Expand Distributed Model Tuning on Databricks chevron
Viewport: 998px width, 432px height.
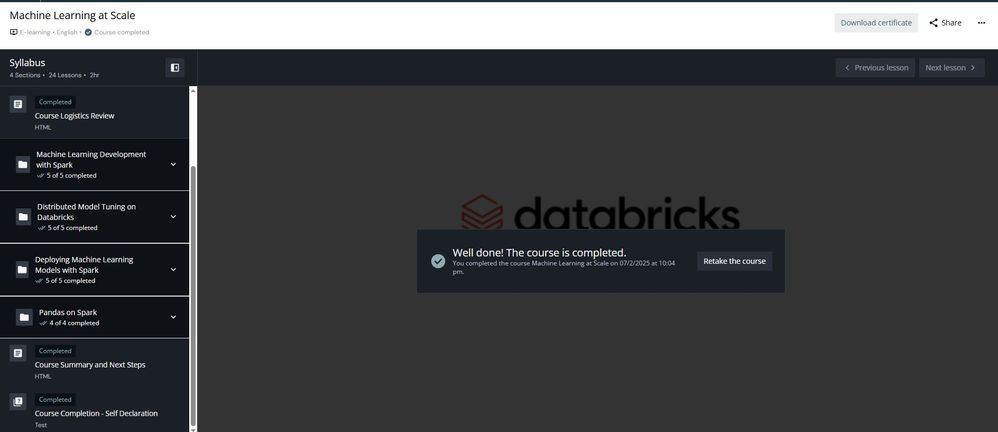[173, 216]
